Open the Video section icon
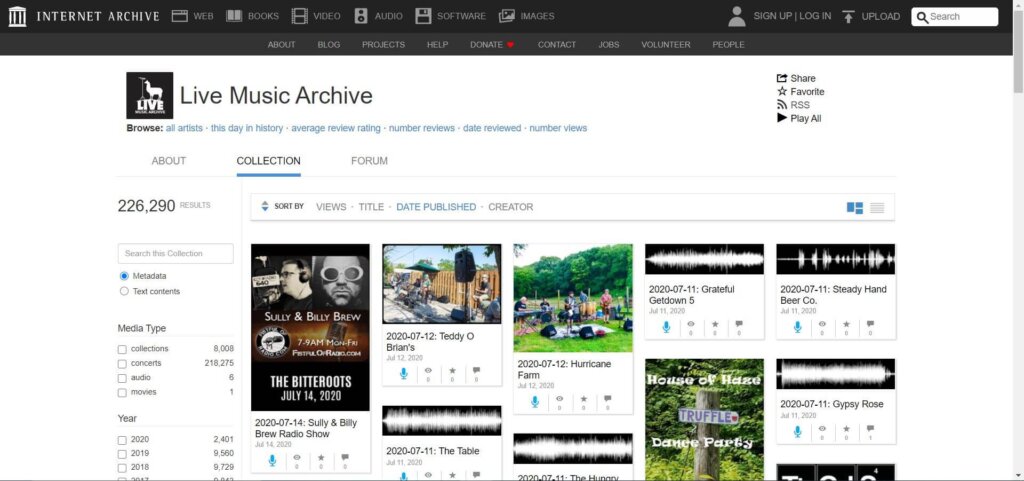Viewport: 1024px width, 481px height. click(x=300, y=16)
